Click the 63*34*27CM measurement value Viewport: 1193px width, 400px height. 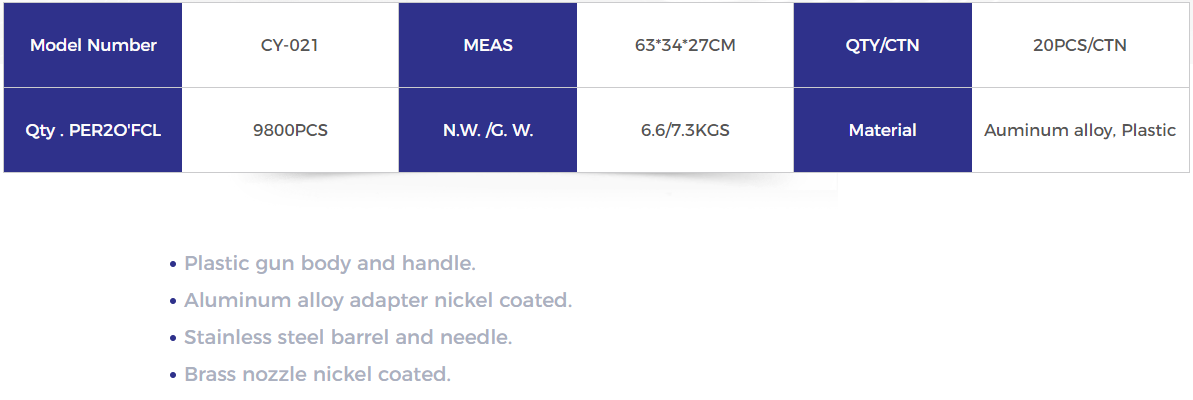[x=685, y=45]
